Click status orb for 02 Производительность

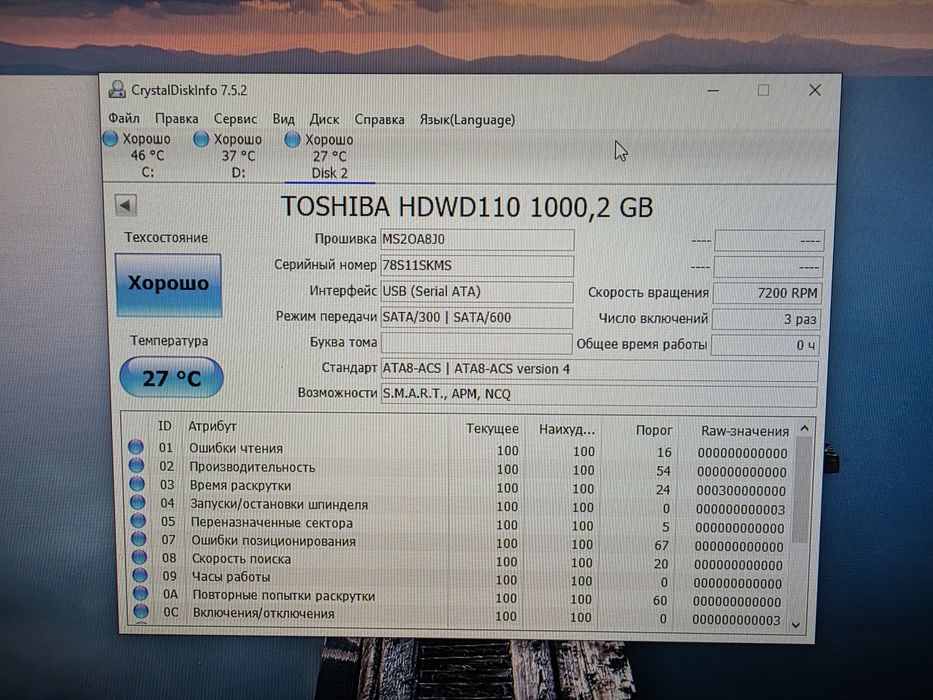tap(136, 465)
